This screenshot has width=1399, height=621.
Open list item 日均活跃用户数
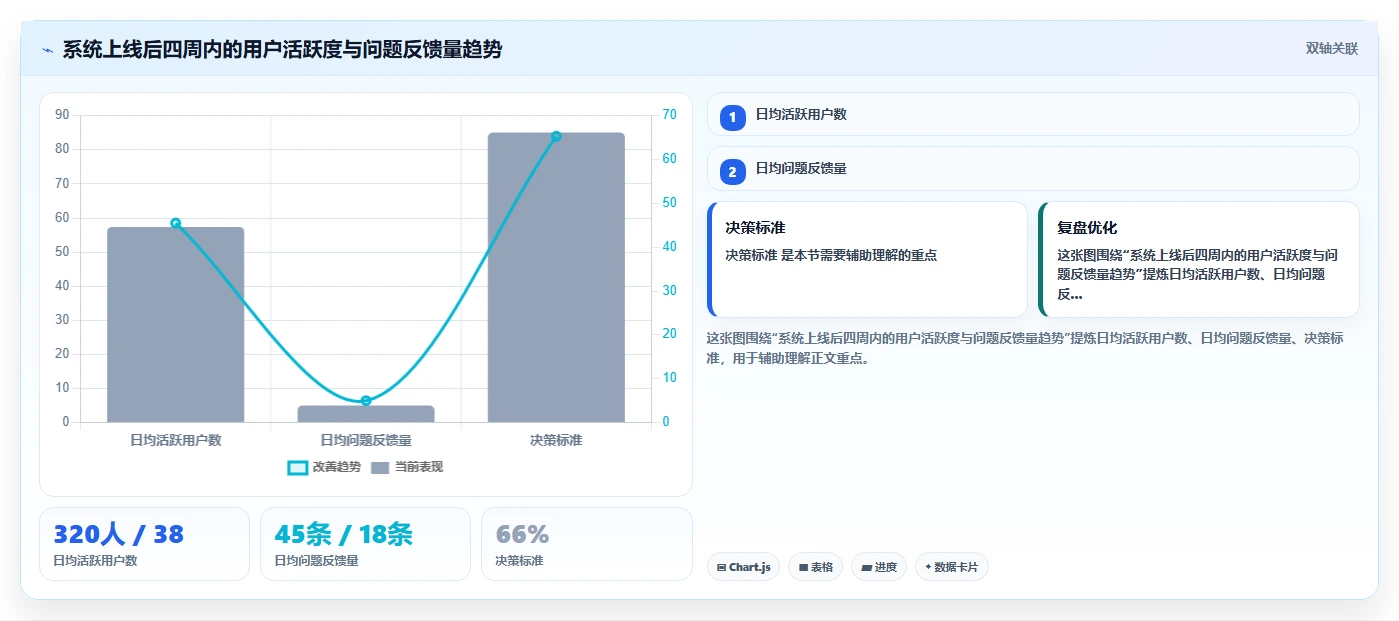tap(1033, 114)
